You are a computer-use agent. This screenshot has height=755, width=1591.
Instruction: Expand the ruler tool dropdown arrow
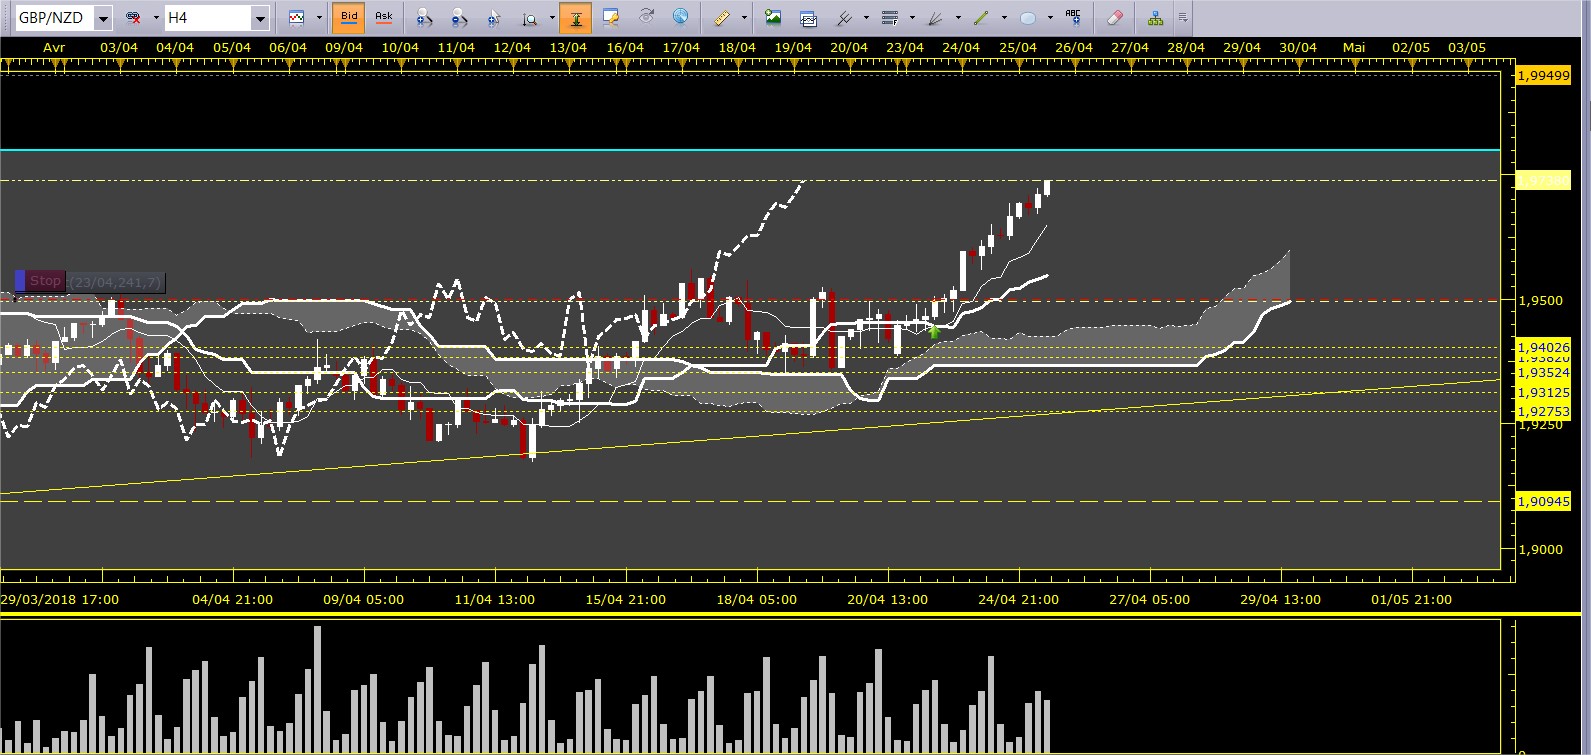(744, 17)
